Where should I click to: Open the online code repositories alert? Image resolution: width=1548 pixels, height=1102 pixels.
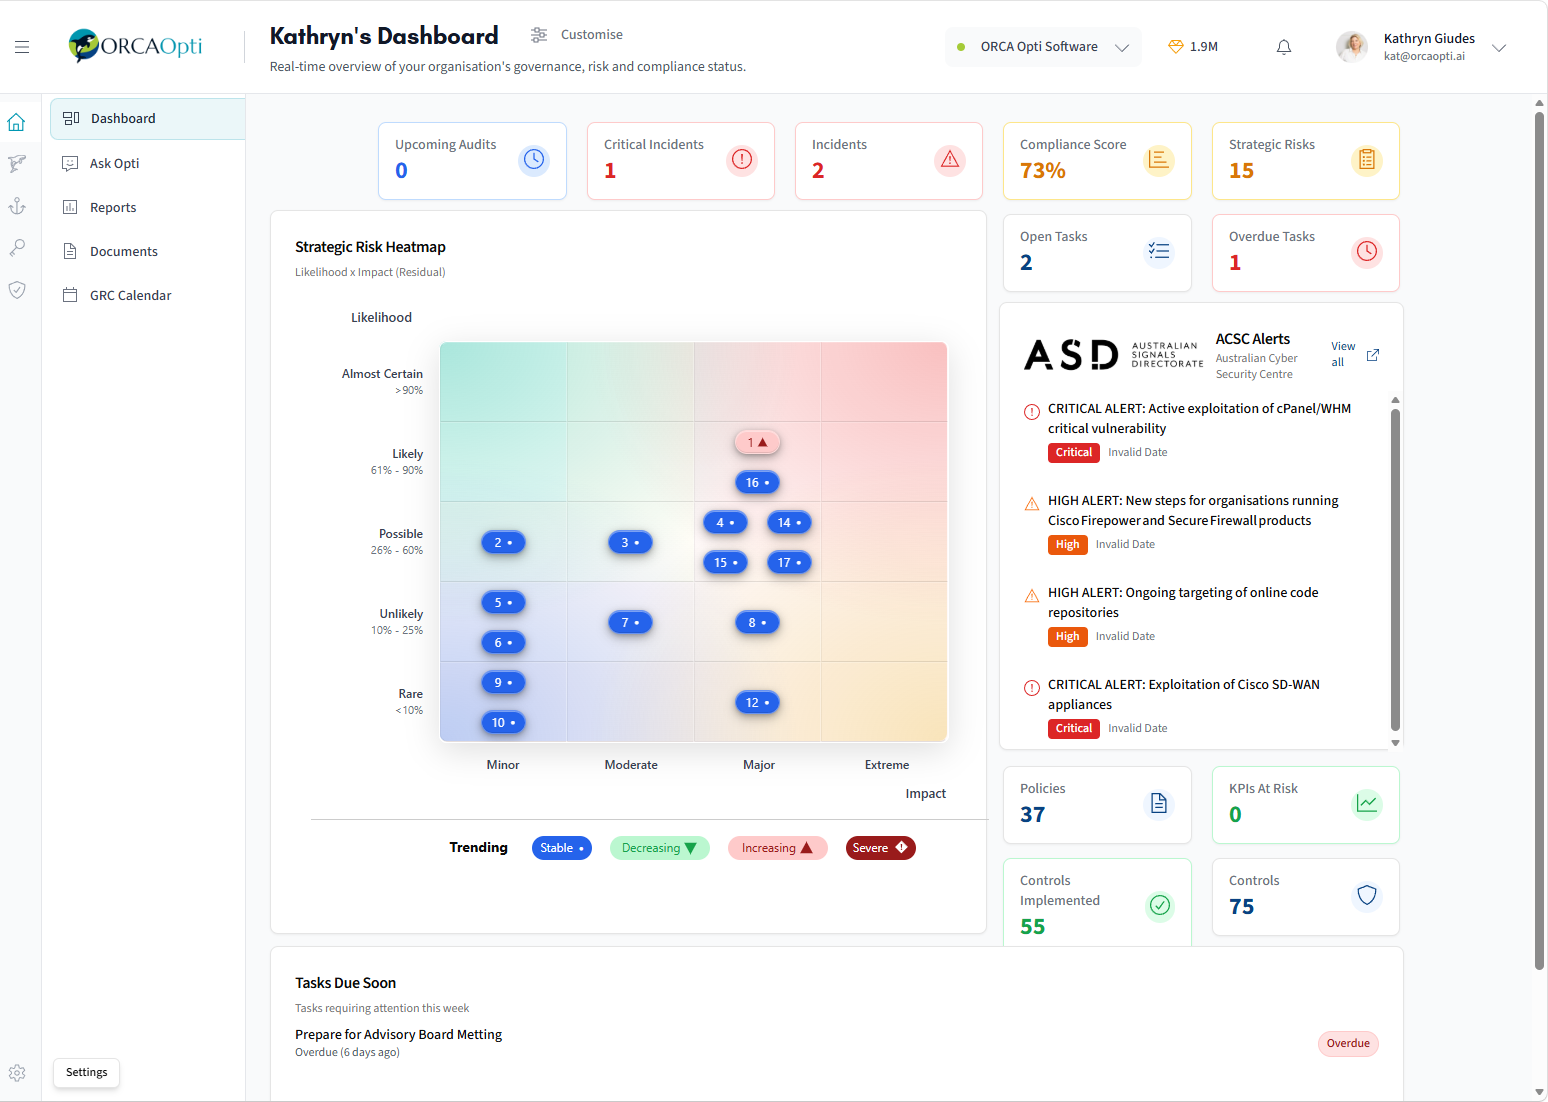click(x=1183, y=603)
